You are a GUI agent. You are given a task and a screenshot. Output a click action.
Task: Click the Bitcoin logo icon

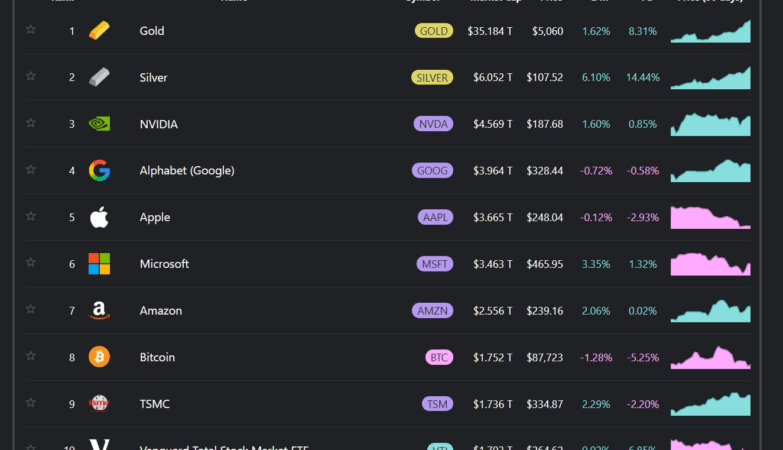[x=99, y=357]
